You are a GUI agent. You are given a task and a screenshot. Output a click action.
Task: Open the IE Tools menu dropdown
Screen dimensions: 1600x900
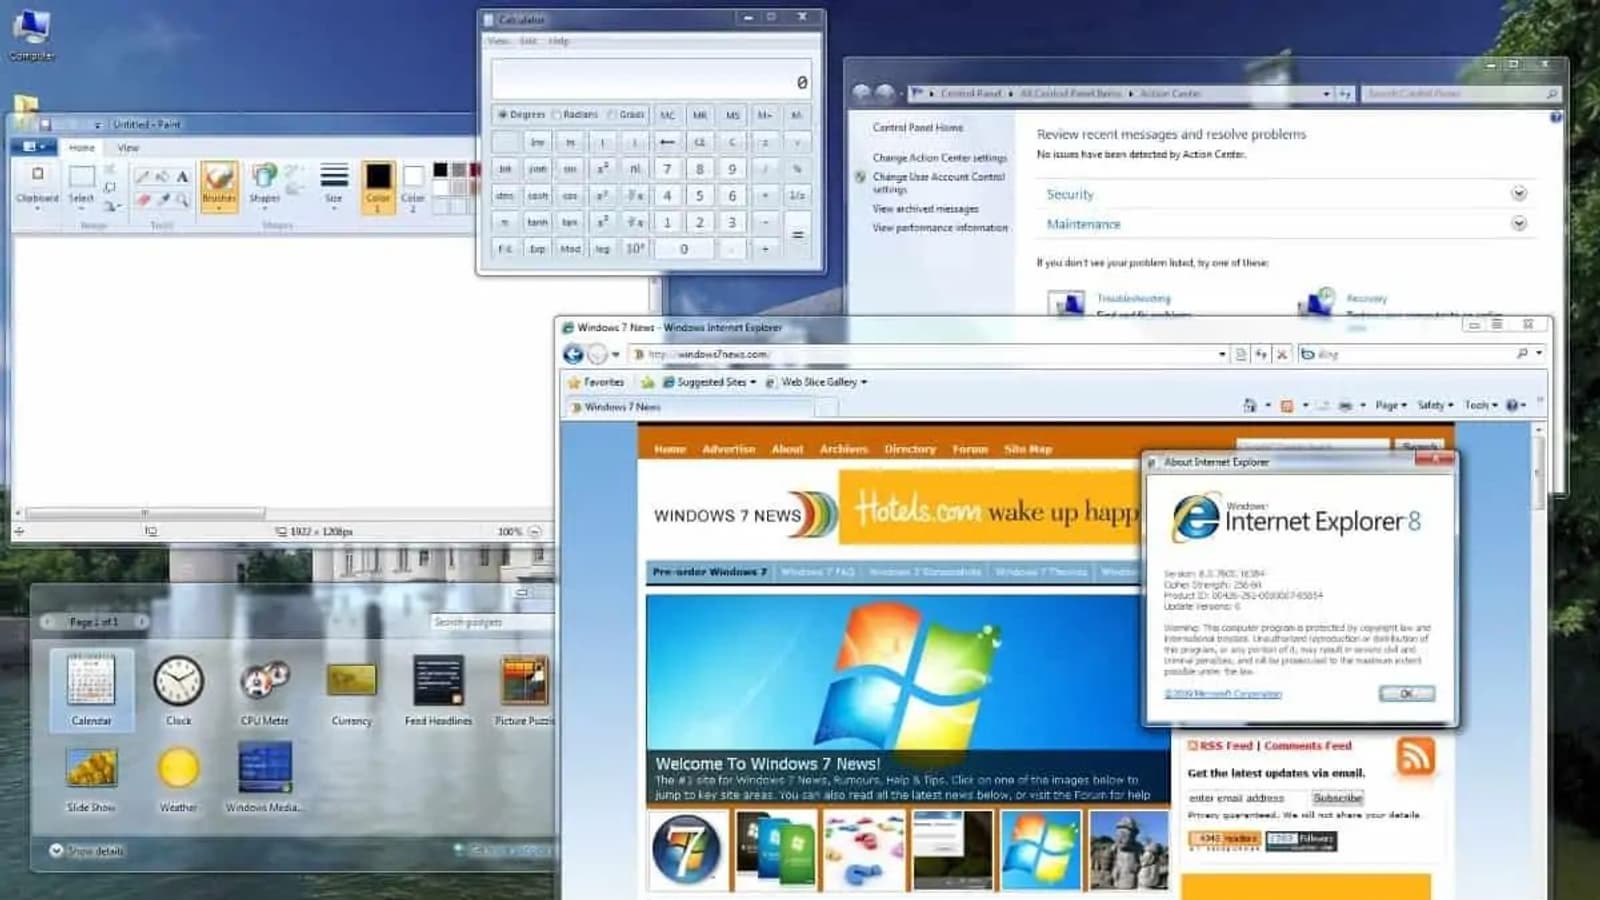coord(1481,405)
